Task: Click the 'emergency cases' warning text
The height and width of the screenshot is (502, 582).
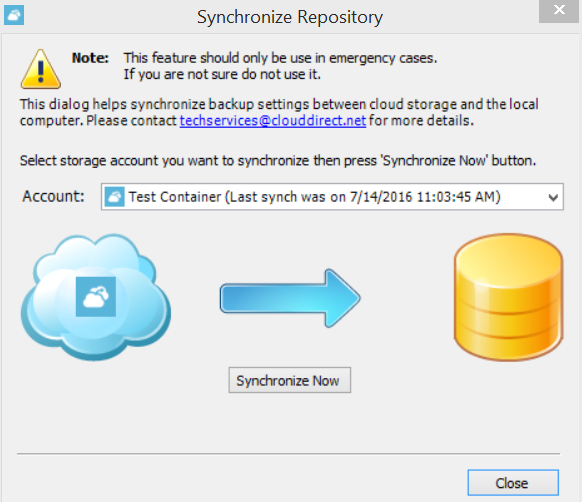Action: pos(383,58)
